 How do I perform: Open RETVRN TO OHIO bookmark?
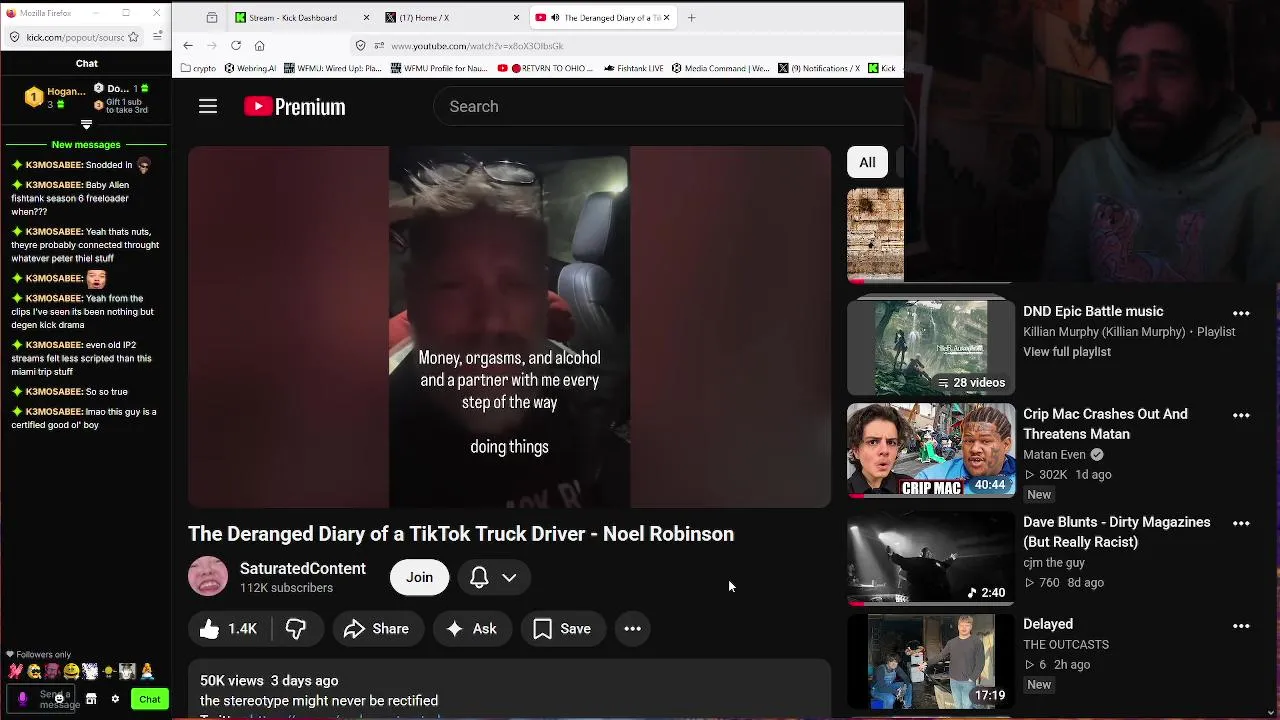[x=546, y=68]
